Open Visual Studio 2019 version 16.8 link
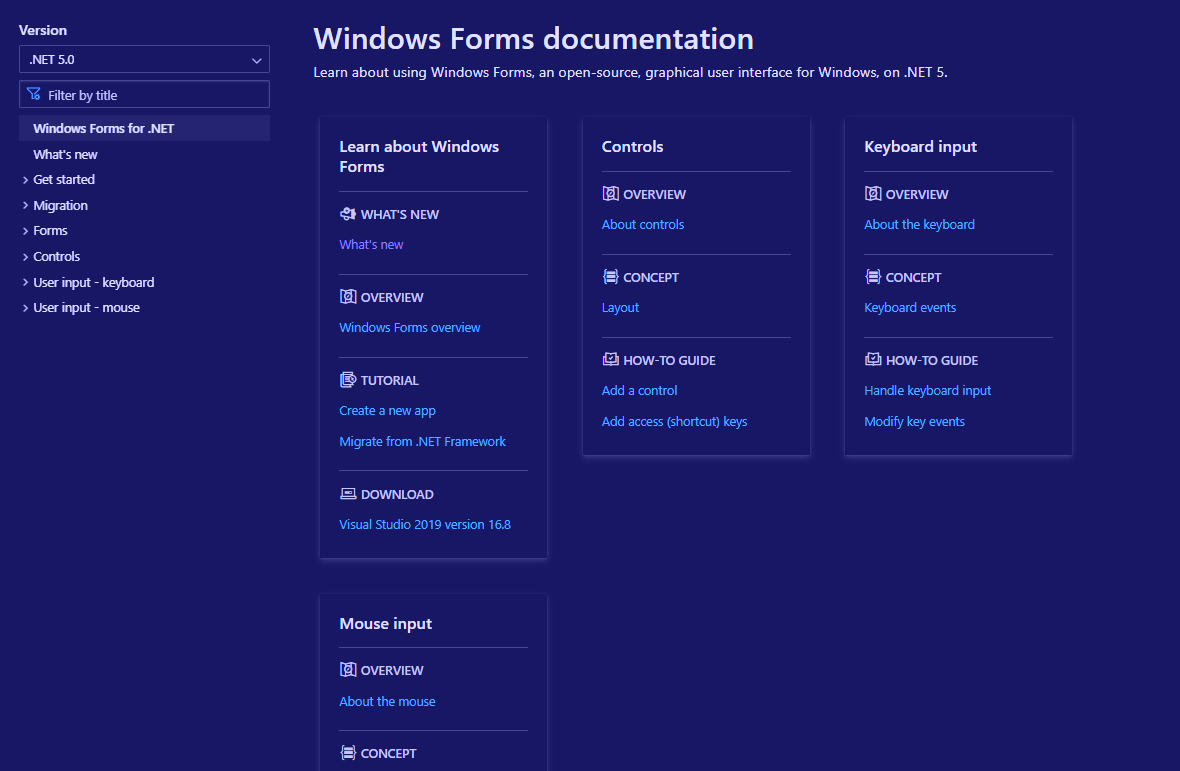This screenshot has width=1180, height=771. (x=425, y=524)
